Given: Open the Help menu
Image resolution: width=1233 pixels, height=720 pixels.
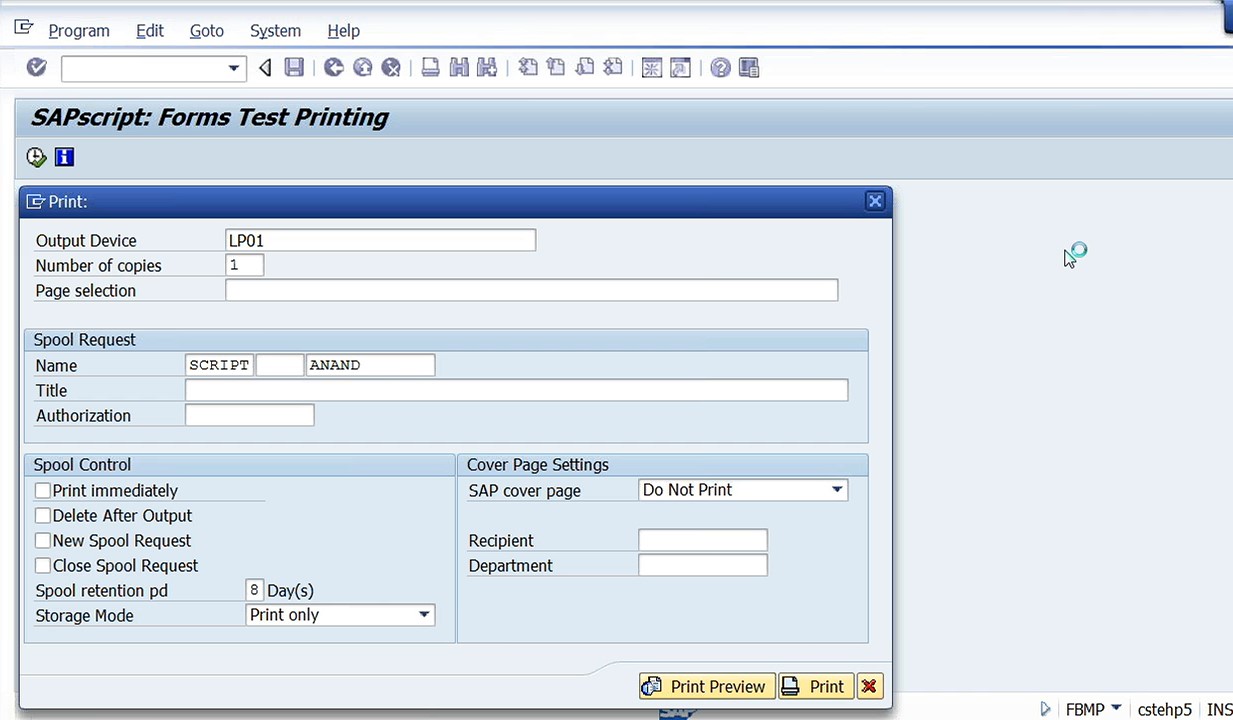Looking at the screenshot, I should [x=344, y=31].
